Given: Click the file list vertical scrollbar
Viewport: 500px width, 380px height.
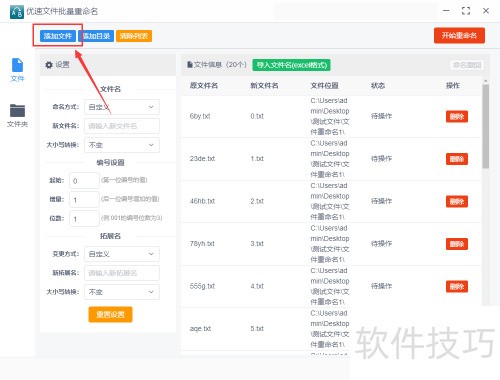Looking at the screenshot, I should [486, 127].
